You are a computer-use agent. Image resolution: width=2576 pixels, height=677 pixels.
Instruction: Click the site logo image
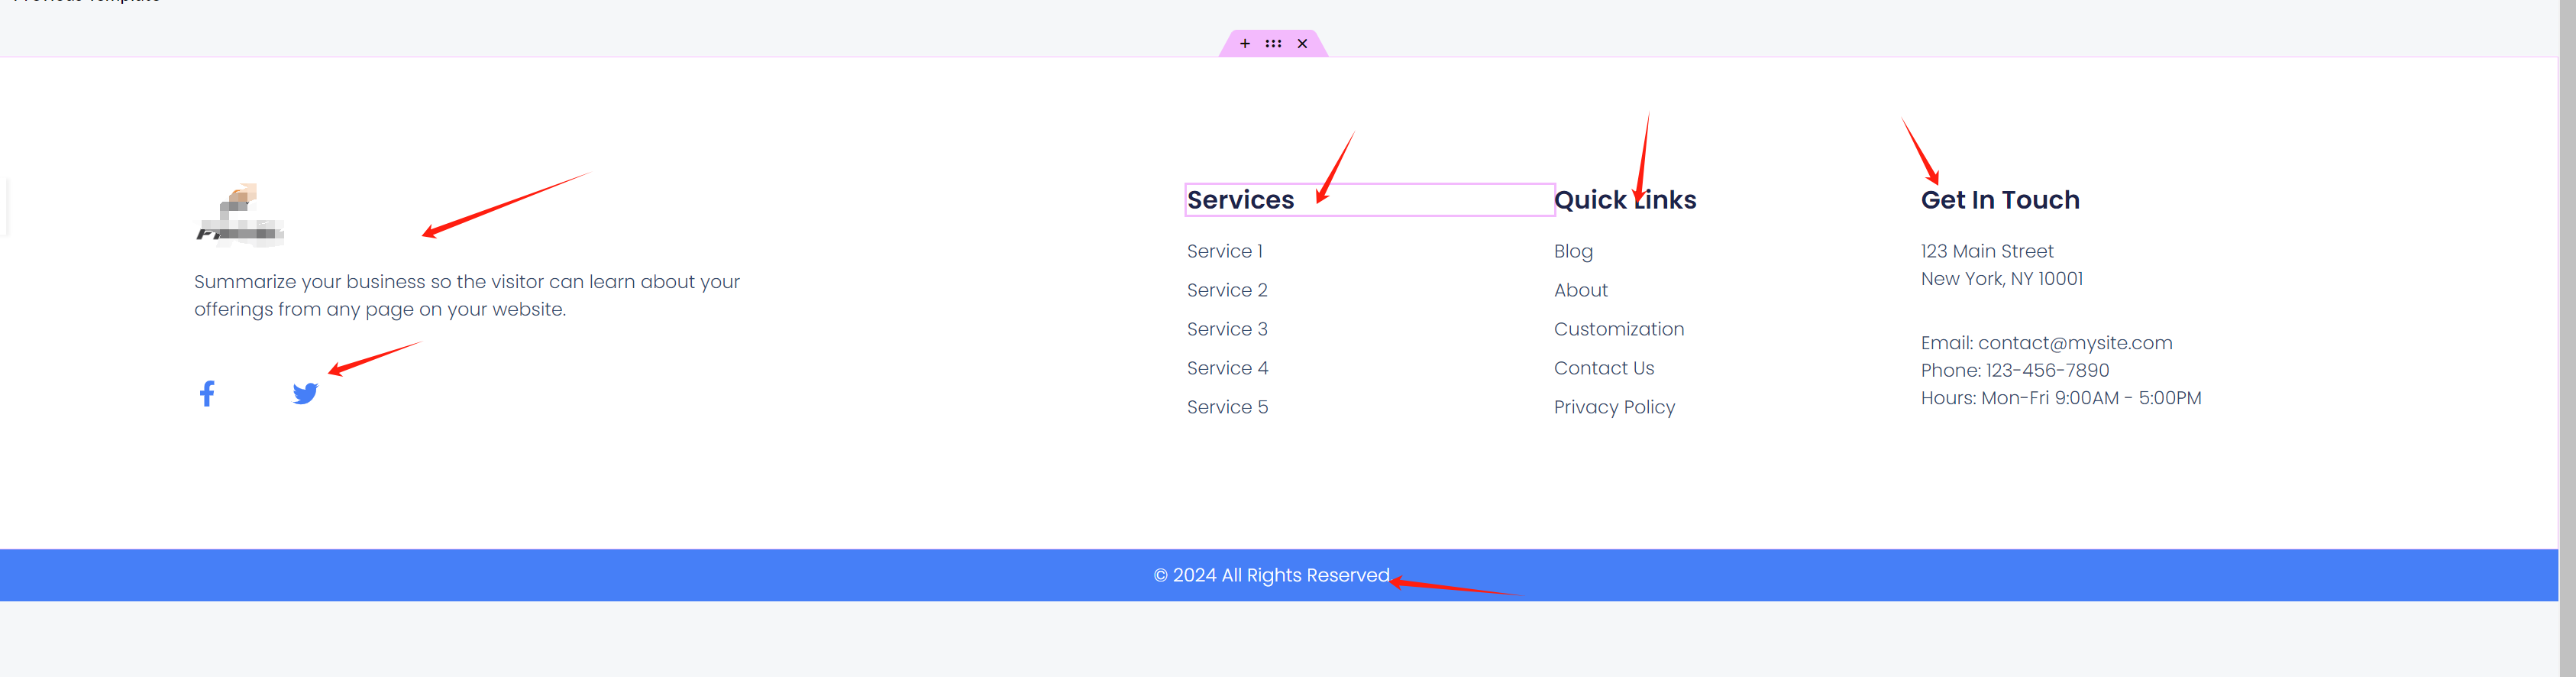240,214
